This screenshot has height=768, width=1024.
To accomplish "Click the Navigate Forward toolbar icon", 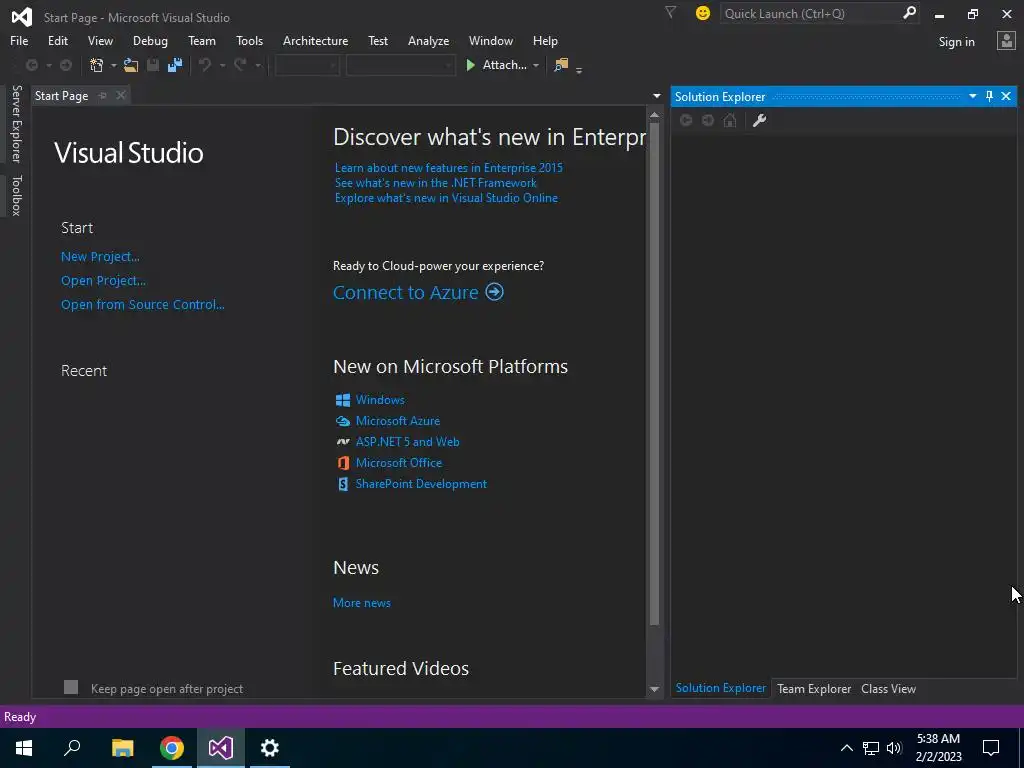I will point(66,65).
